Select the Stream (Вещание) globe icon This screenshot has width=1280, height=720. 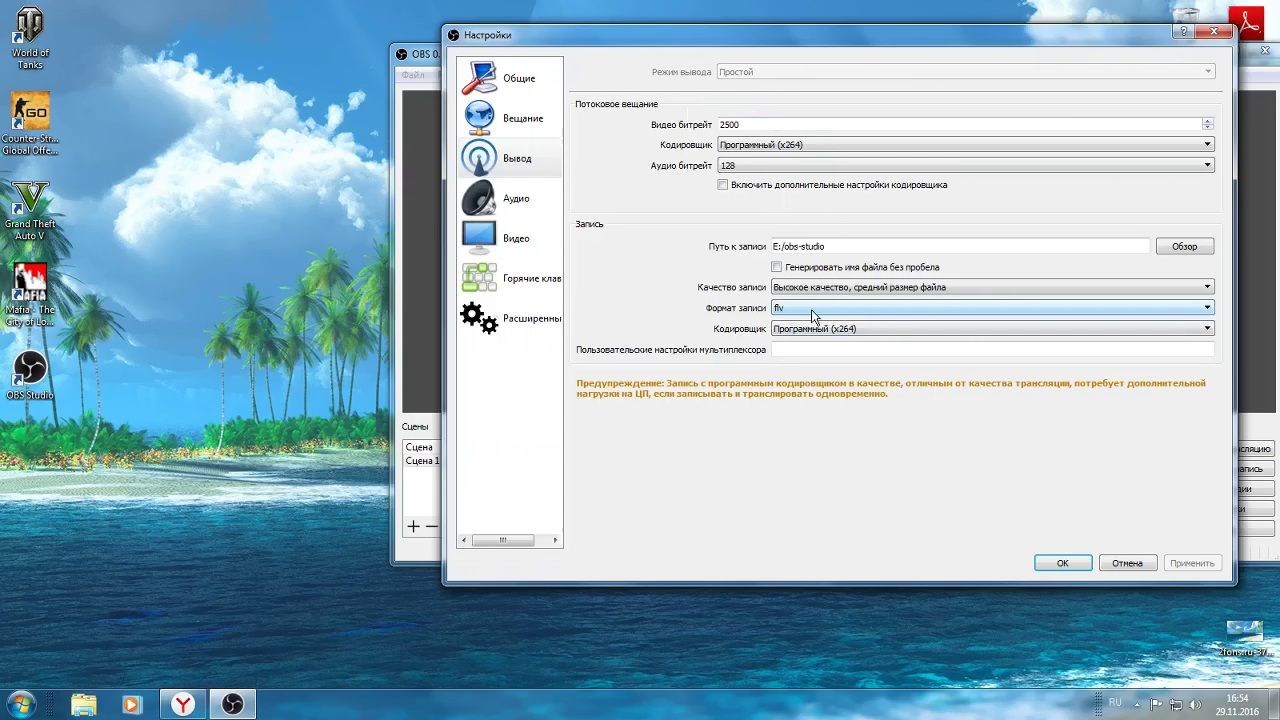click(479, 118)
